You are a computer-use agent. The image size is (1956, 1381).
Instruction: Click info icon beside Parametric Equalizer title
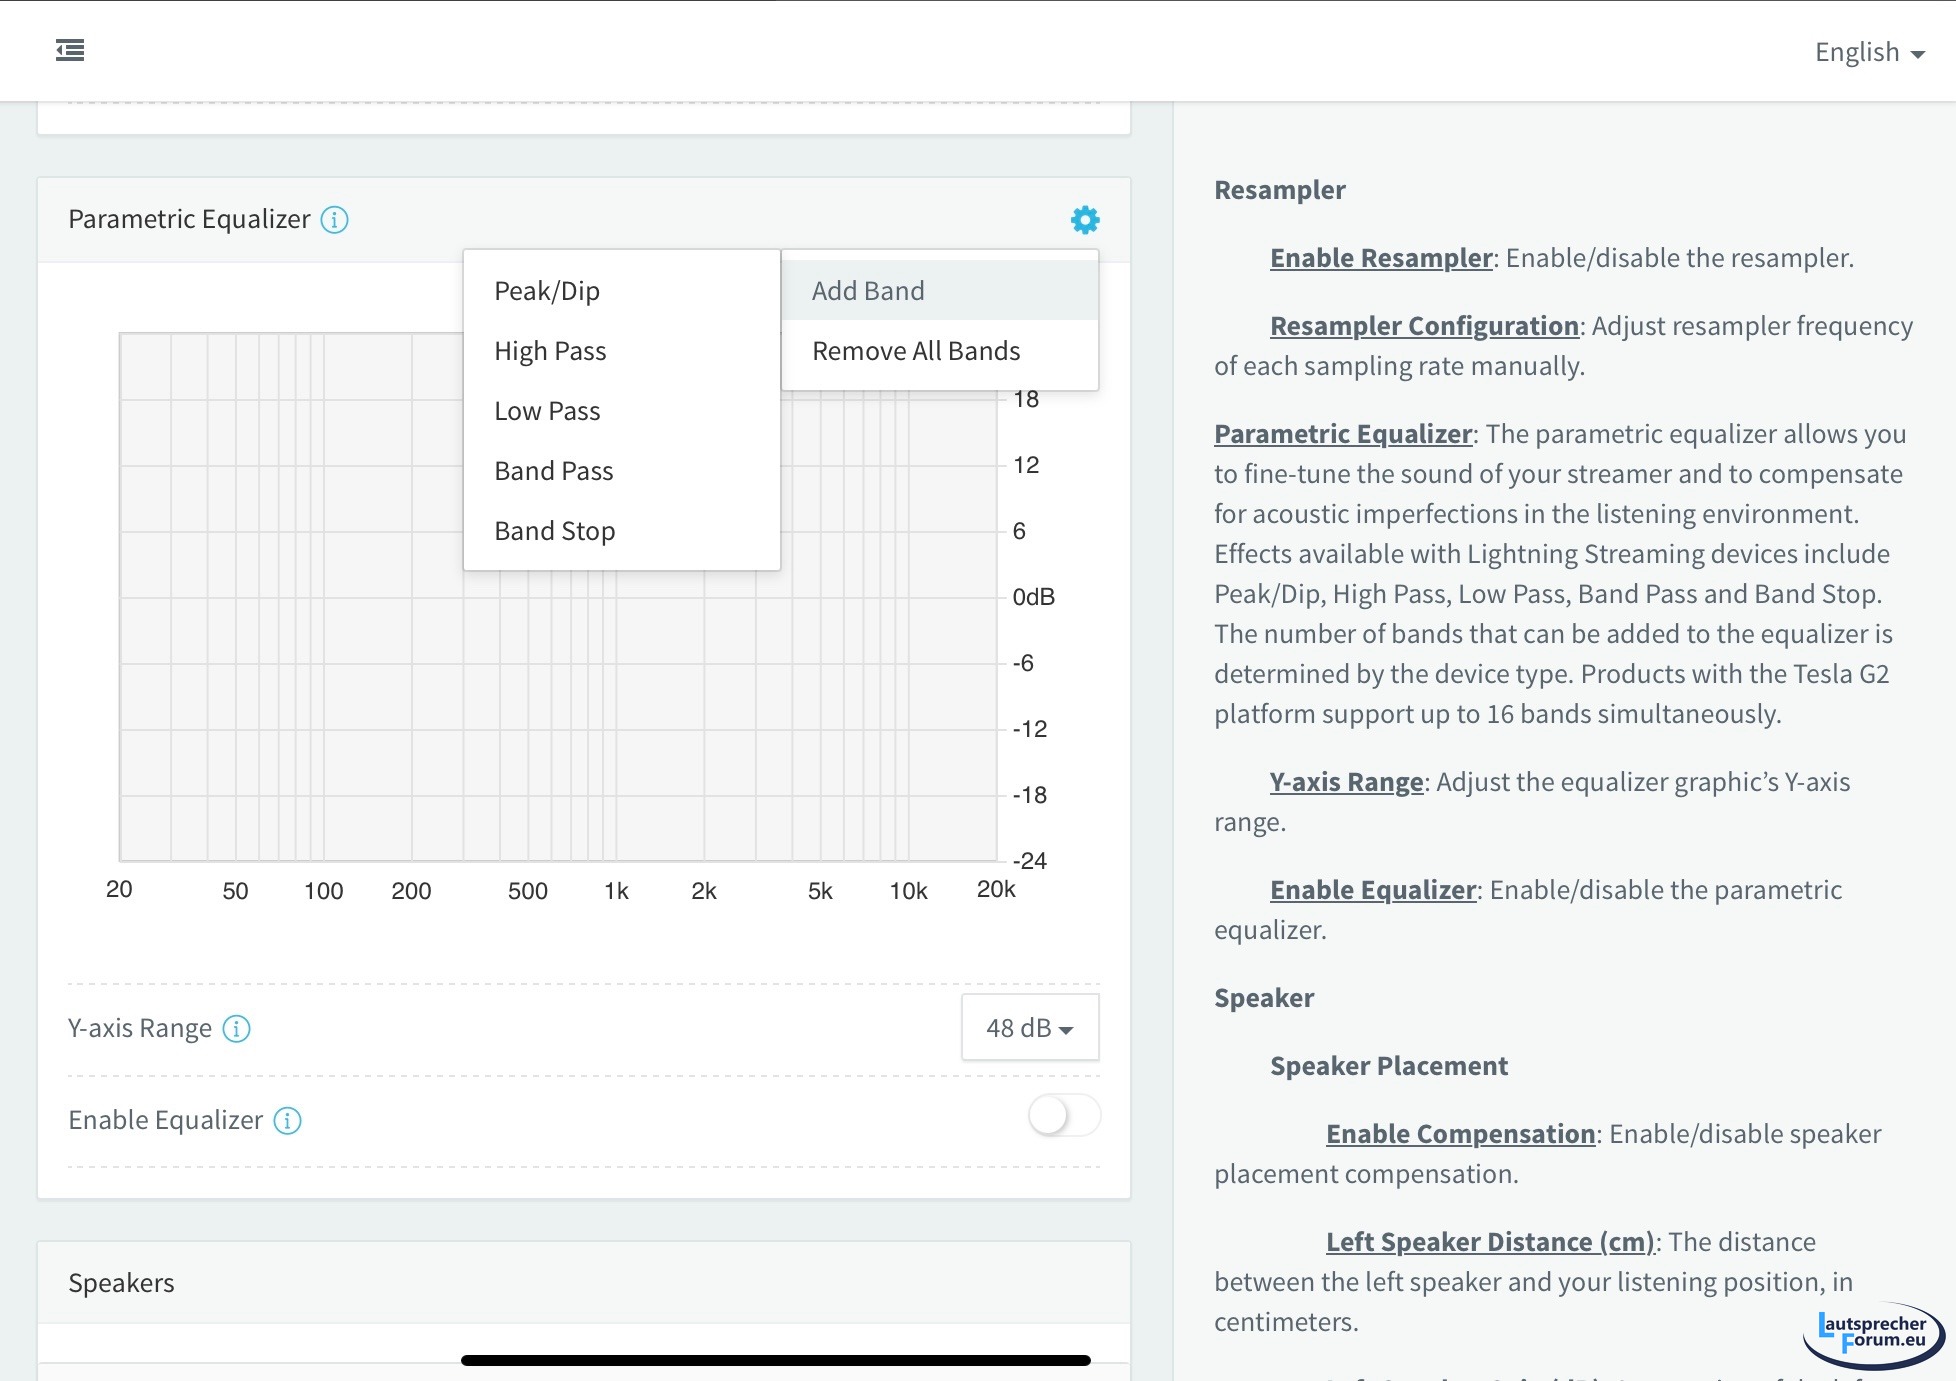click(334, 220)
